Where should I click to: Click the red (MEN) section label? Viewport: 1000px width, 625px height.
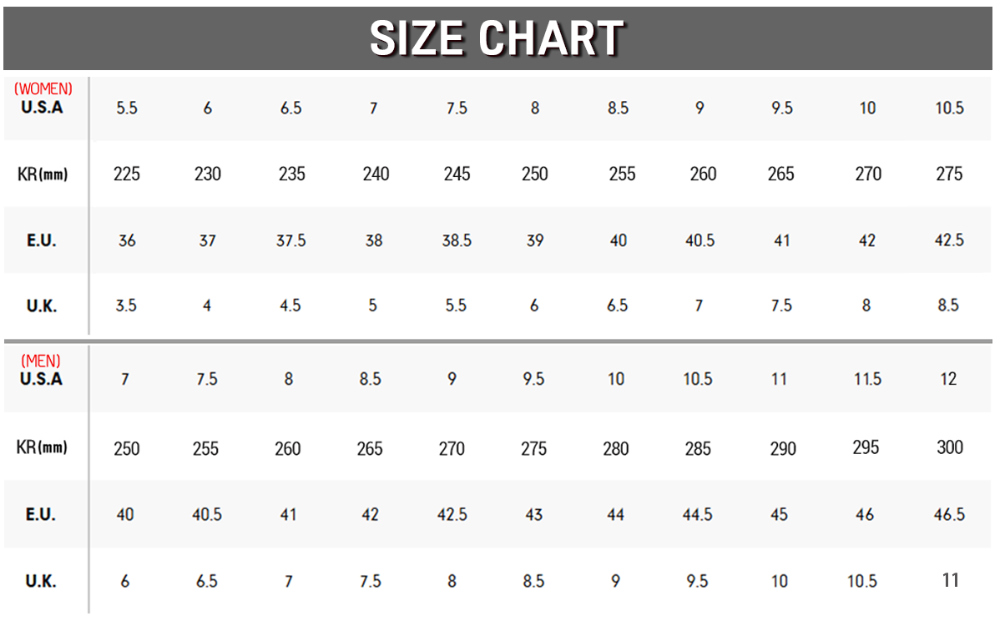pyautogui.click(x=41, y=361)
